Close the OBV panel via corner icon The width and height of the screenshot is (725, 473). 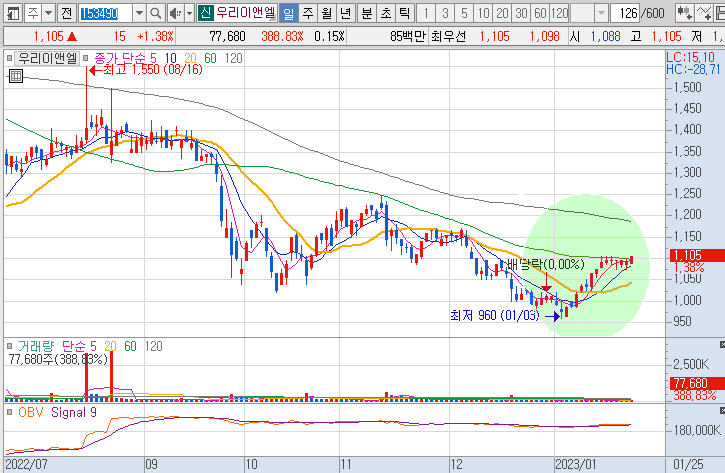(x=722, y=411)
